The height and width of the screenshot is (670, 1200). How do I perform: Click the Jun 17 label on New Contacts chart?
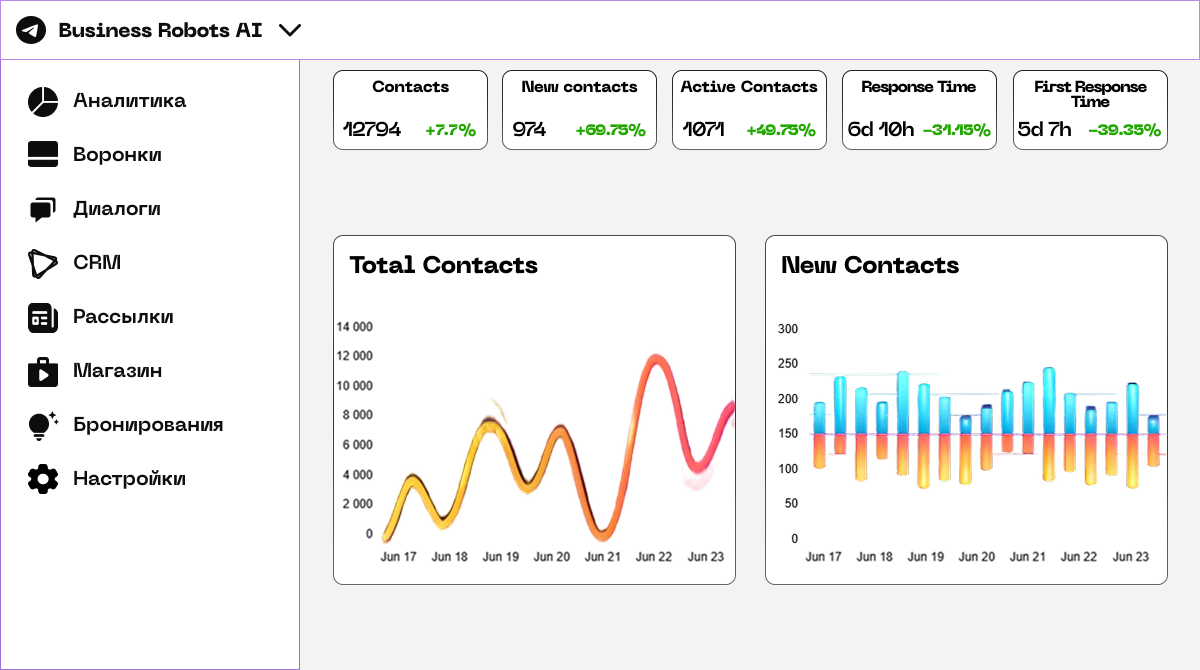[823, 557]
